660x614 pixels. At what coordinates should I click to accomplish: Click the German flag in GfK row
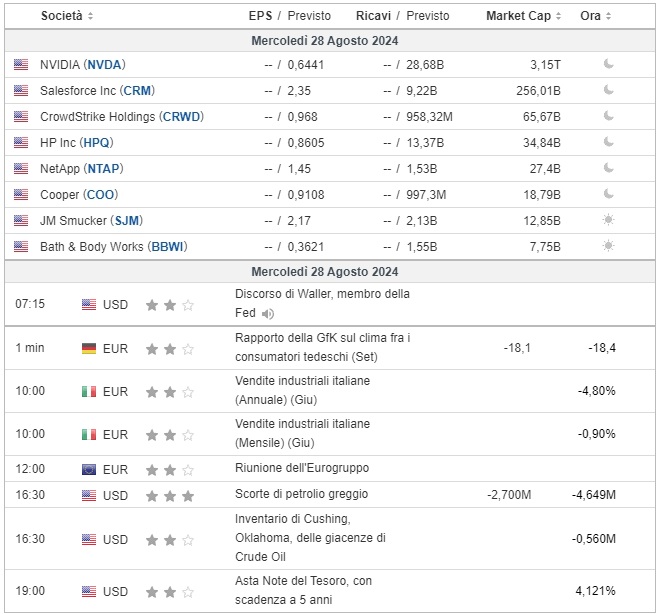point(89,349)
